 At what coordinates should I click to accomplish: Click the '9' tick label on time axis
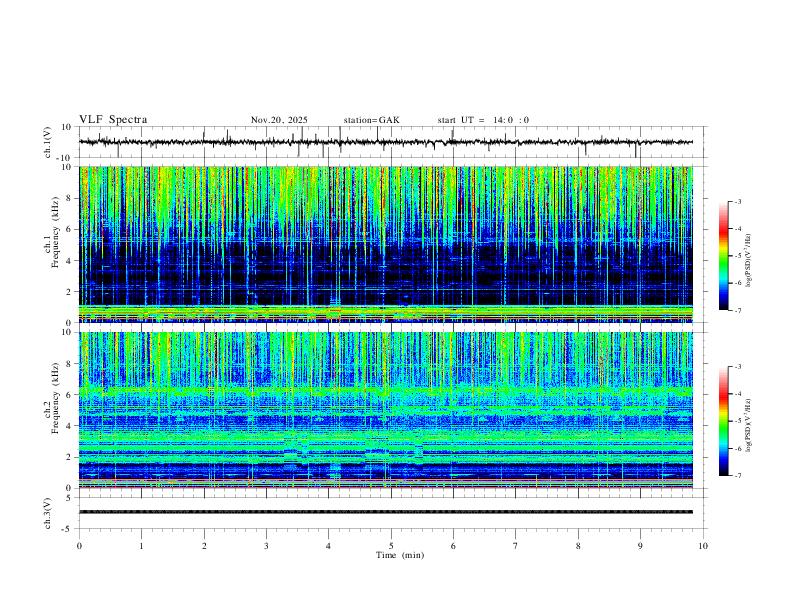tap(640, 546)
